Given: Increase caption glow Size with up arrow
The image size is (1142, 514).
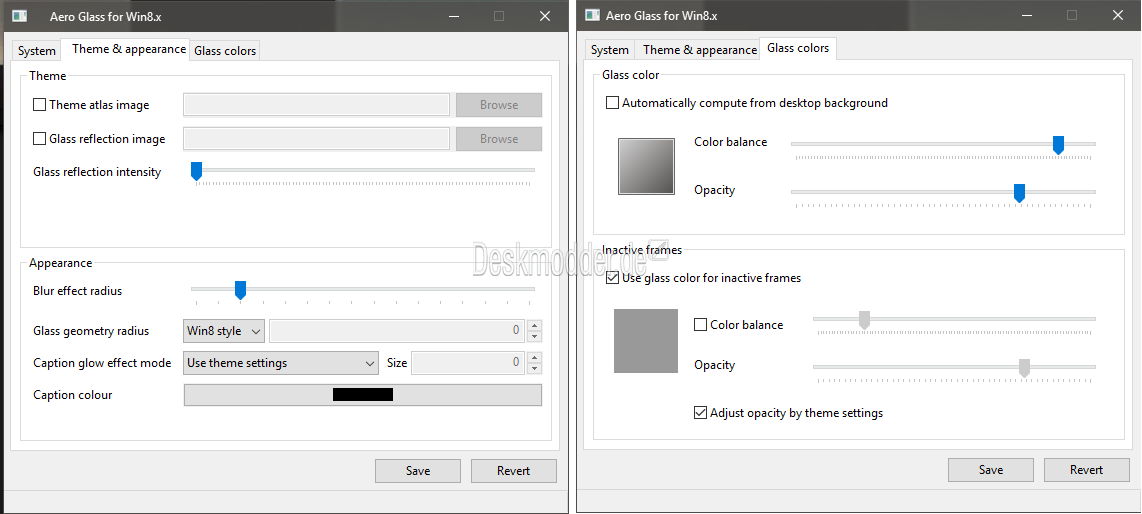Looking at the screenshot, I should (535, 357).
